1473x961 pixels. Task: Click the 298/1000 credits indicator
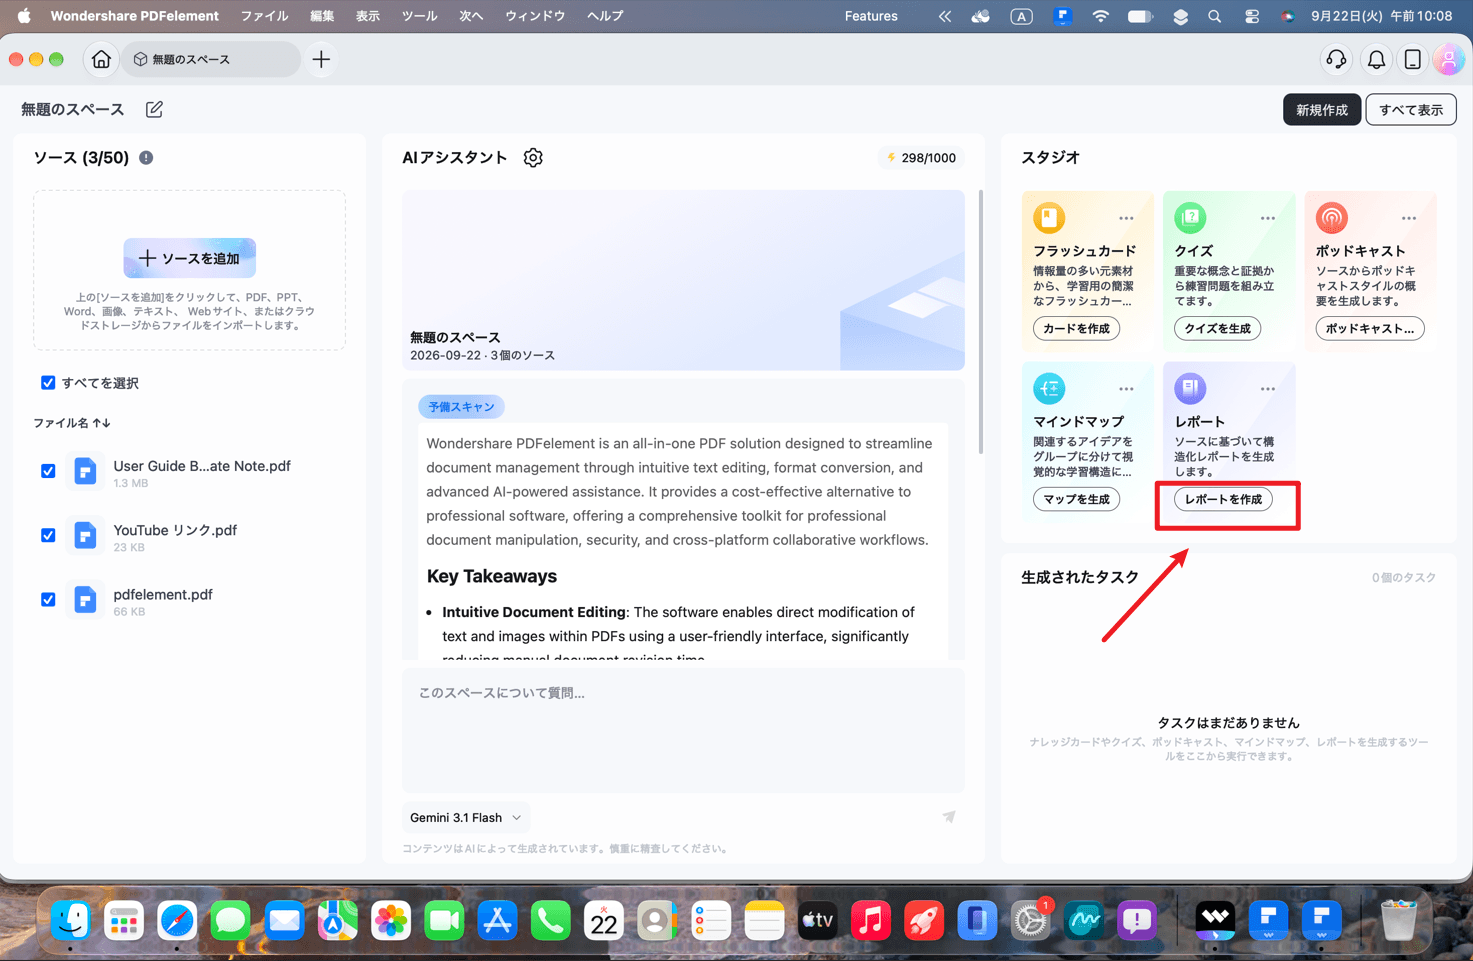pos(921,158)
